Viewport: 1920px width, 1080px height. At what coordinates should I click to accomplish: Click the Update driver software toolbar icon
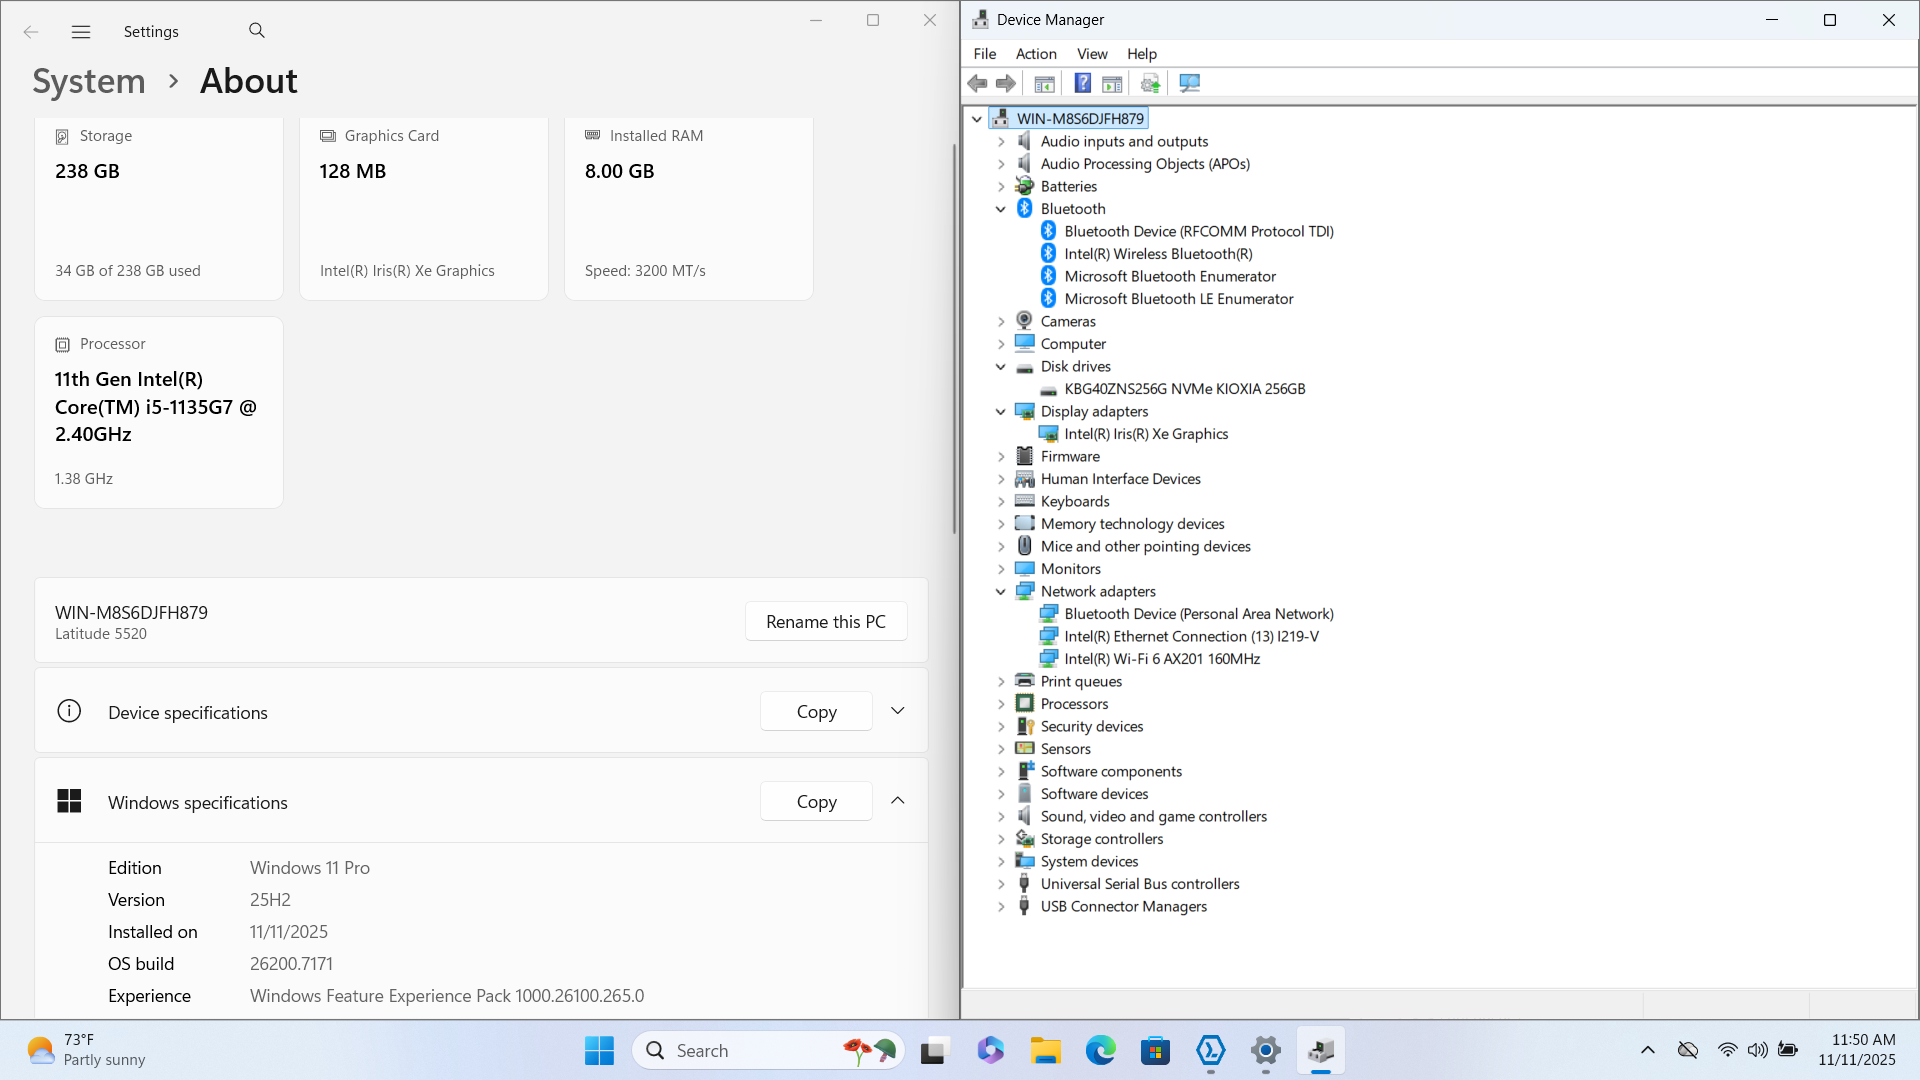click(1150, 83)
